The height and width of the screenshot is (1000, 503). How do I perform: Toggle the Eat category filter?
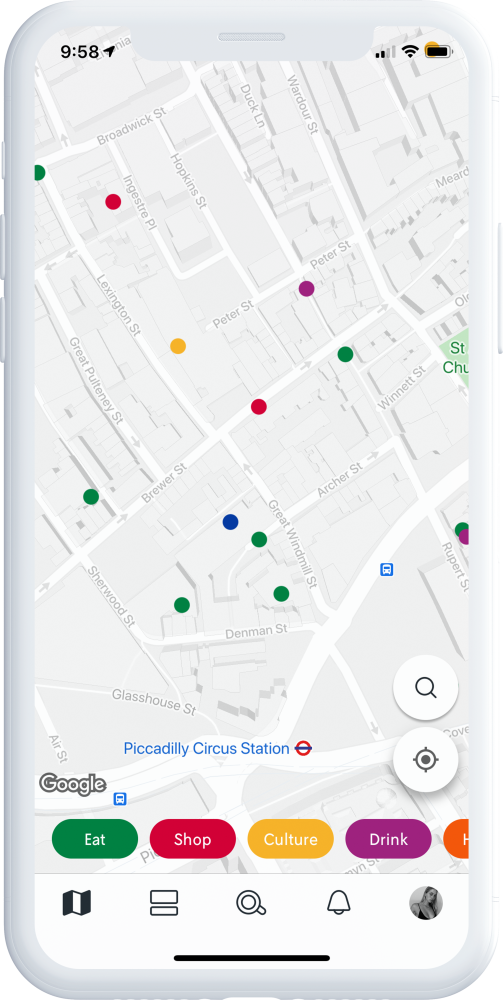click(95, 839)
